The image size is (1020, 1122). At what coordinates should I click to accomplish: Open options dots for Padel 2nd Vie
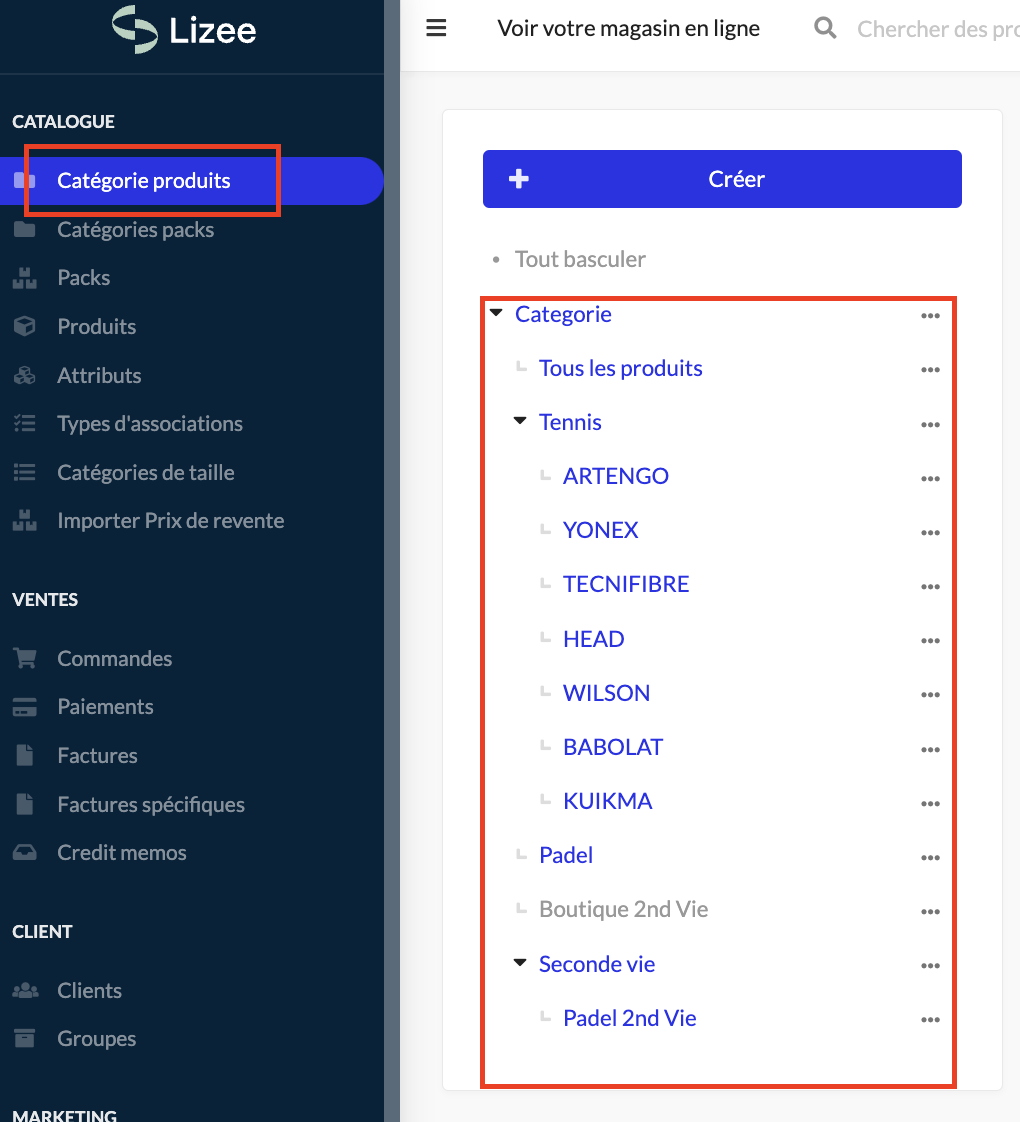tap(930, 1020)
